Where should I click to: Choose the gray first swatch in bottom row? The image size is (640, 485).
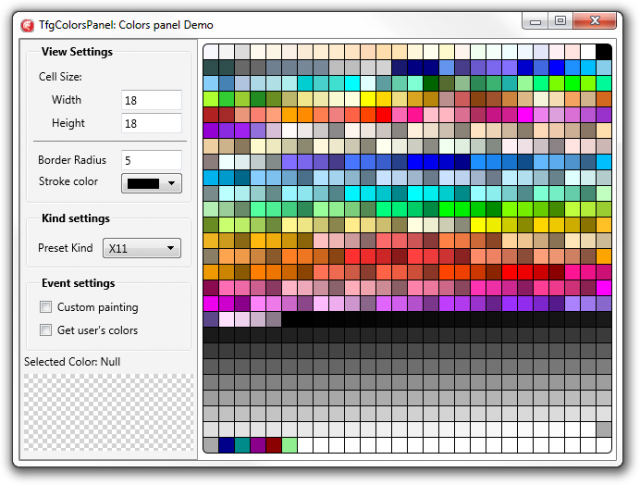click(x=211, y=445)
